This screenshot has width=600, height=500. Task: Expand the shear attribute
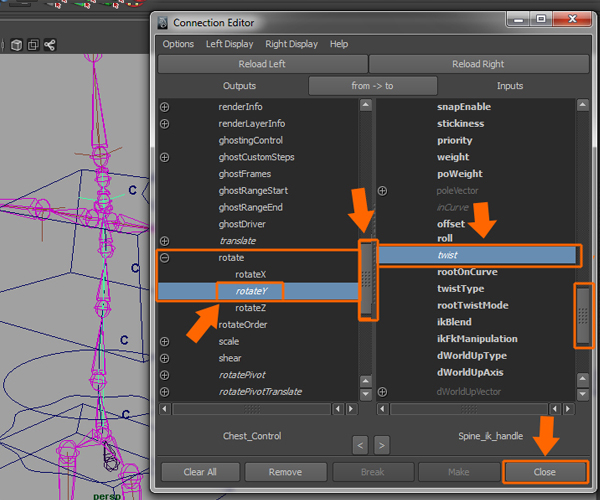[x=165, y=358]
